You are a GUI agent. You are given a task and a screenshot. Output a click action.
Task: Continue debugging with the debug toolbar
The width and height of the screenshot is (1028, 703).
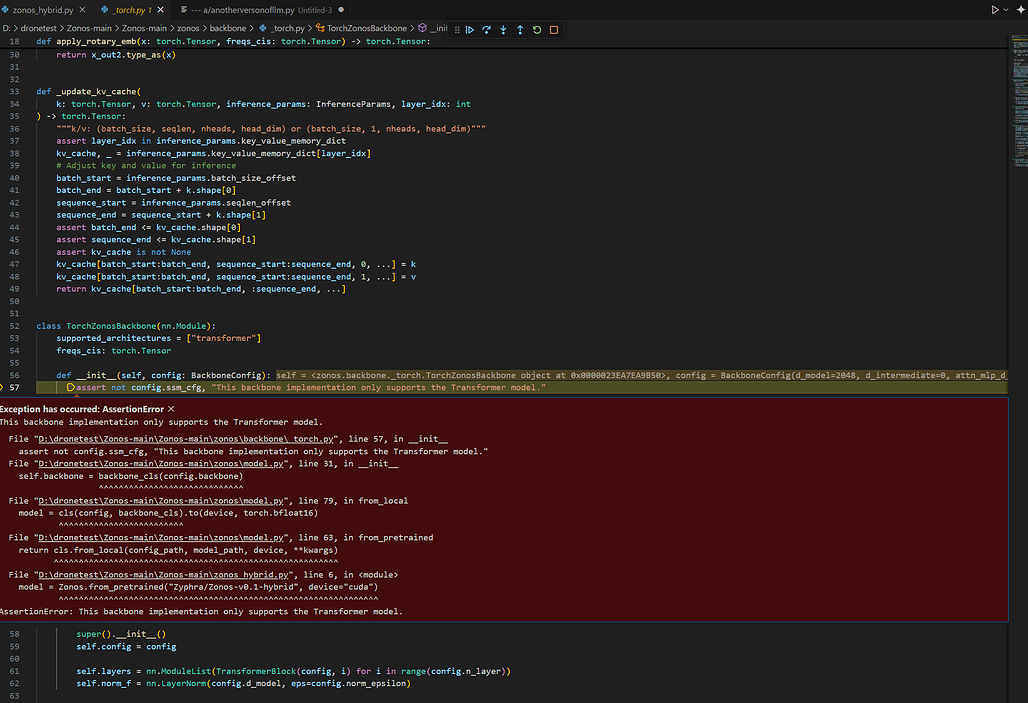[x=470, y=30]
